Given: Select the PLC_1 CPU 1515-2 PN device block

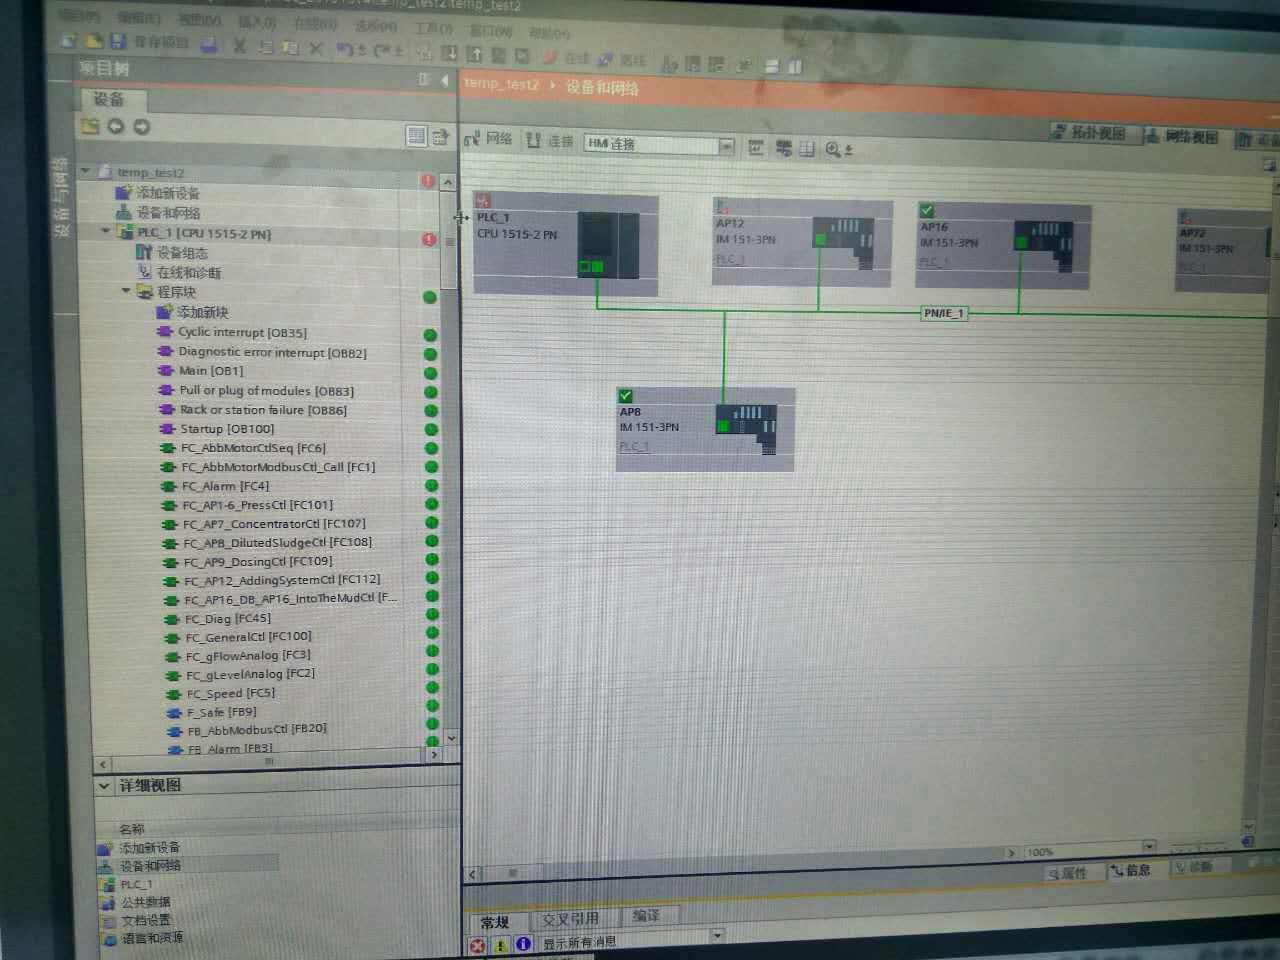Looking at the screenshot, I should pos(565,243).
